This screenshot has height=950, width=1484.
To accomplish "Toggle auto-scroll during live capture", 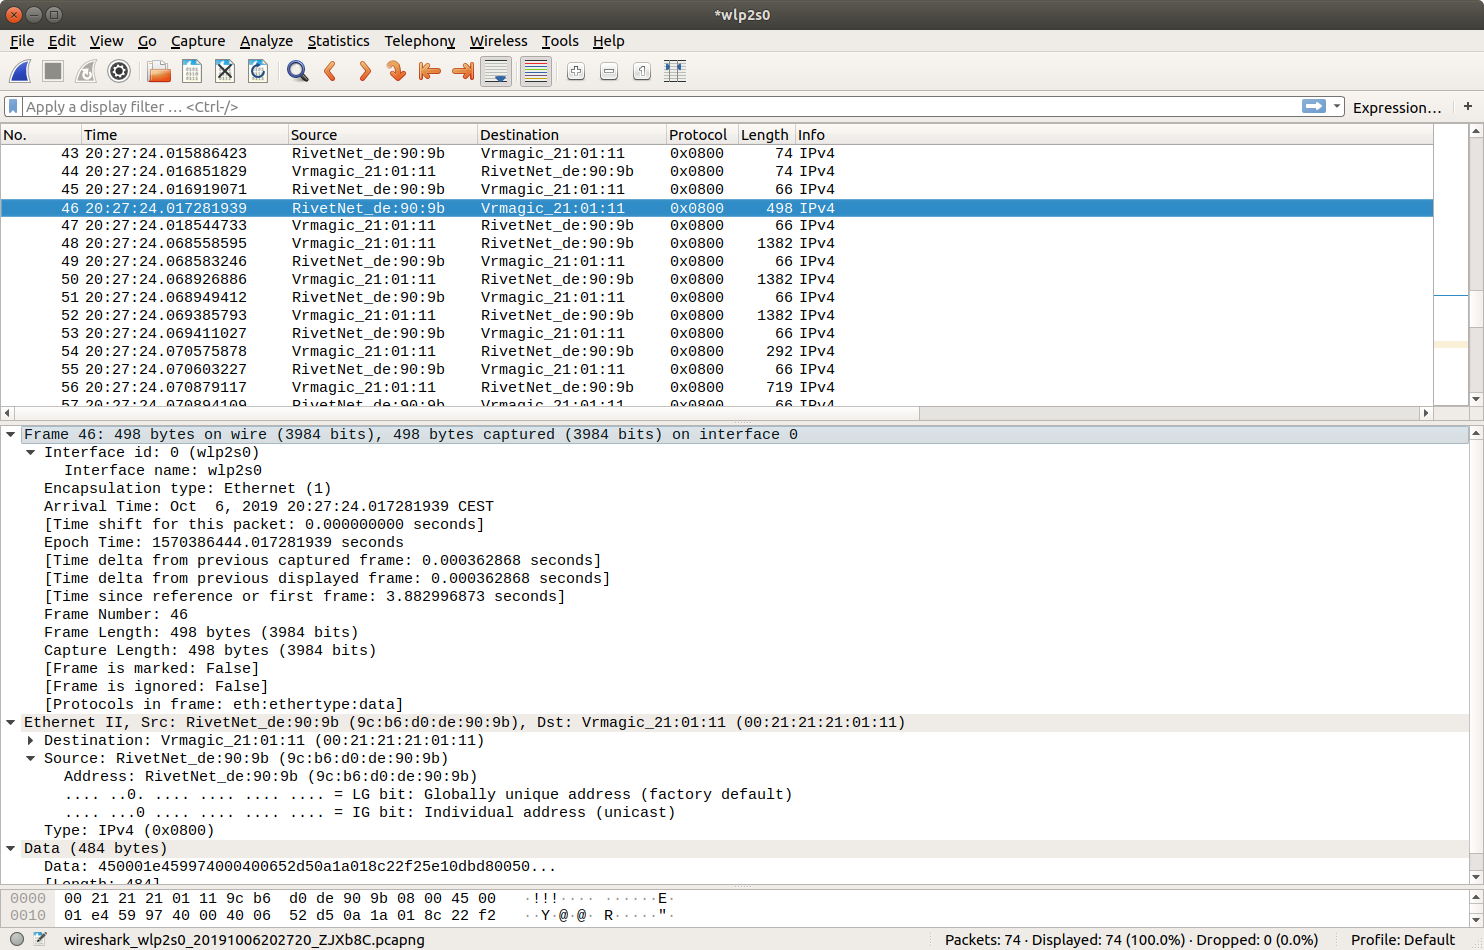I will pos(496,71).
